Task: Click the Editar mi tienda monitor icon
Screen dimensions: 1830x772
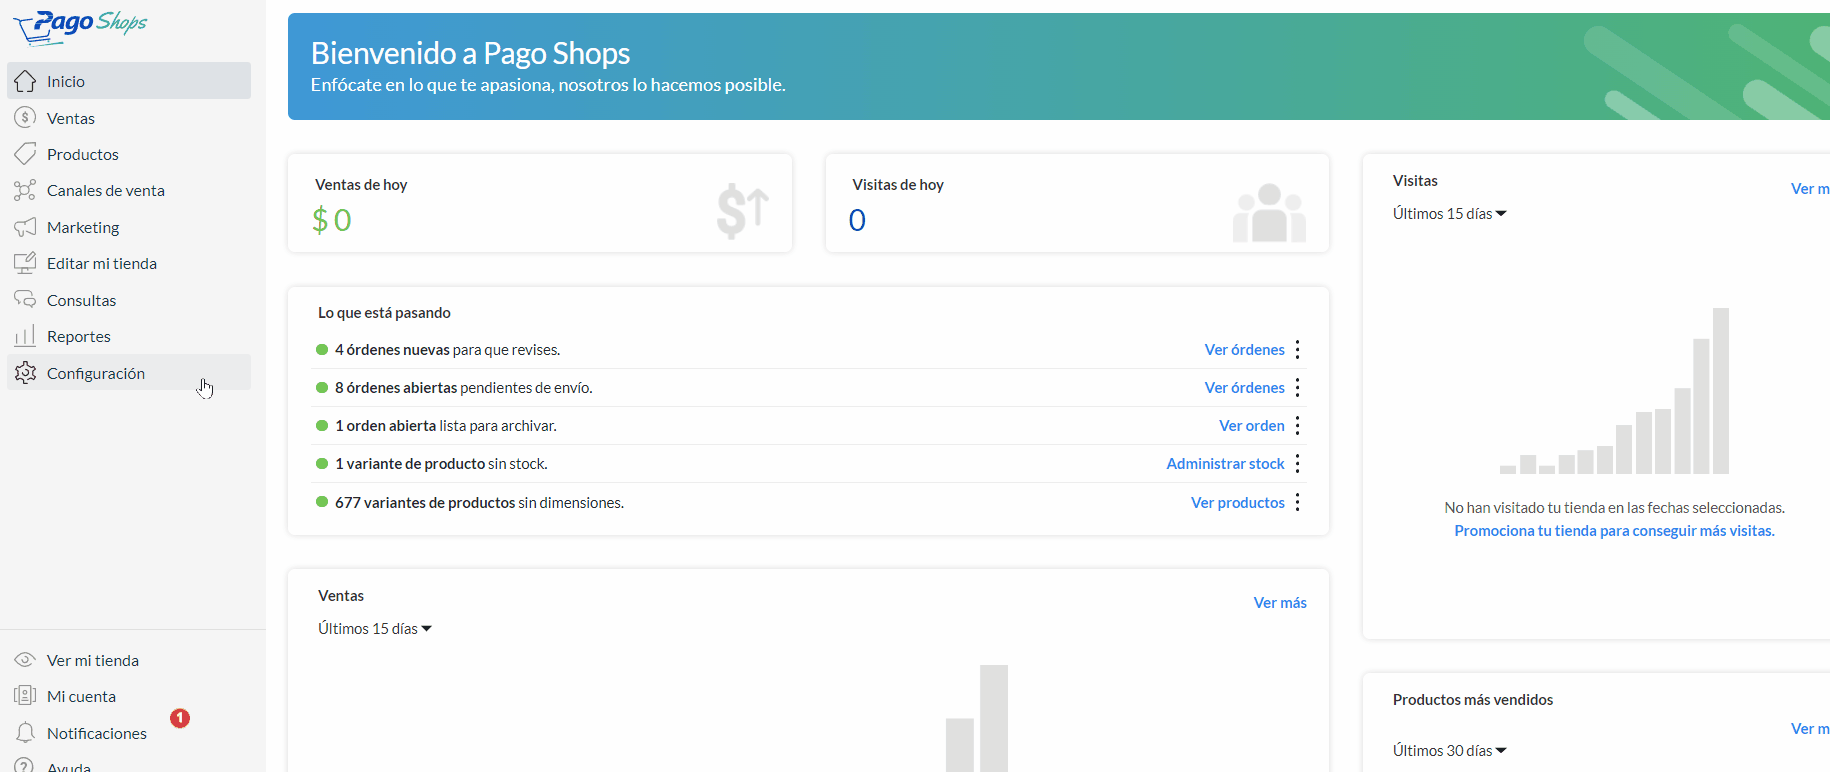Action: click(x=25, y=263)
